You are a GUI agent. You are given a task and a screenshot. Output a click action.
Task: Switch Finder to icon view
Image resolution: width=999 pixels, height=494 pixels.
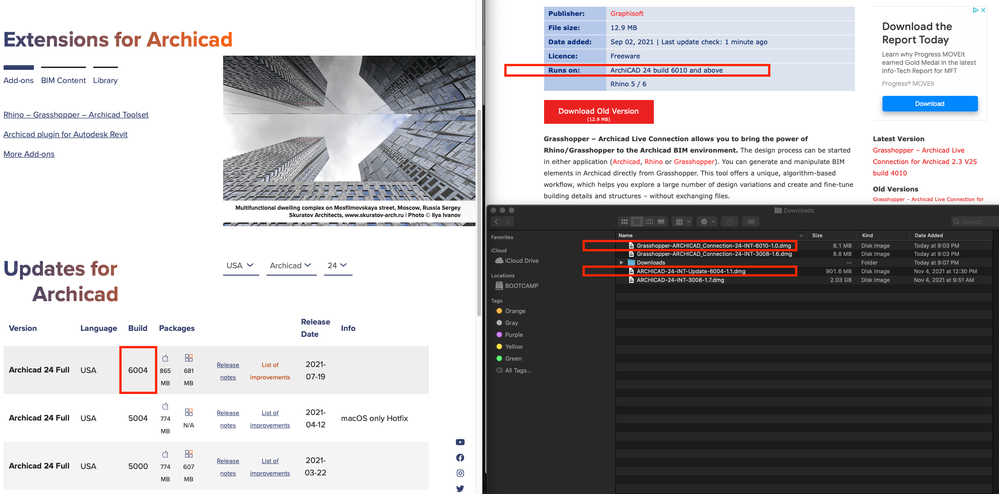(x=624, y=222)
